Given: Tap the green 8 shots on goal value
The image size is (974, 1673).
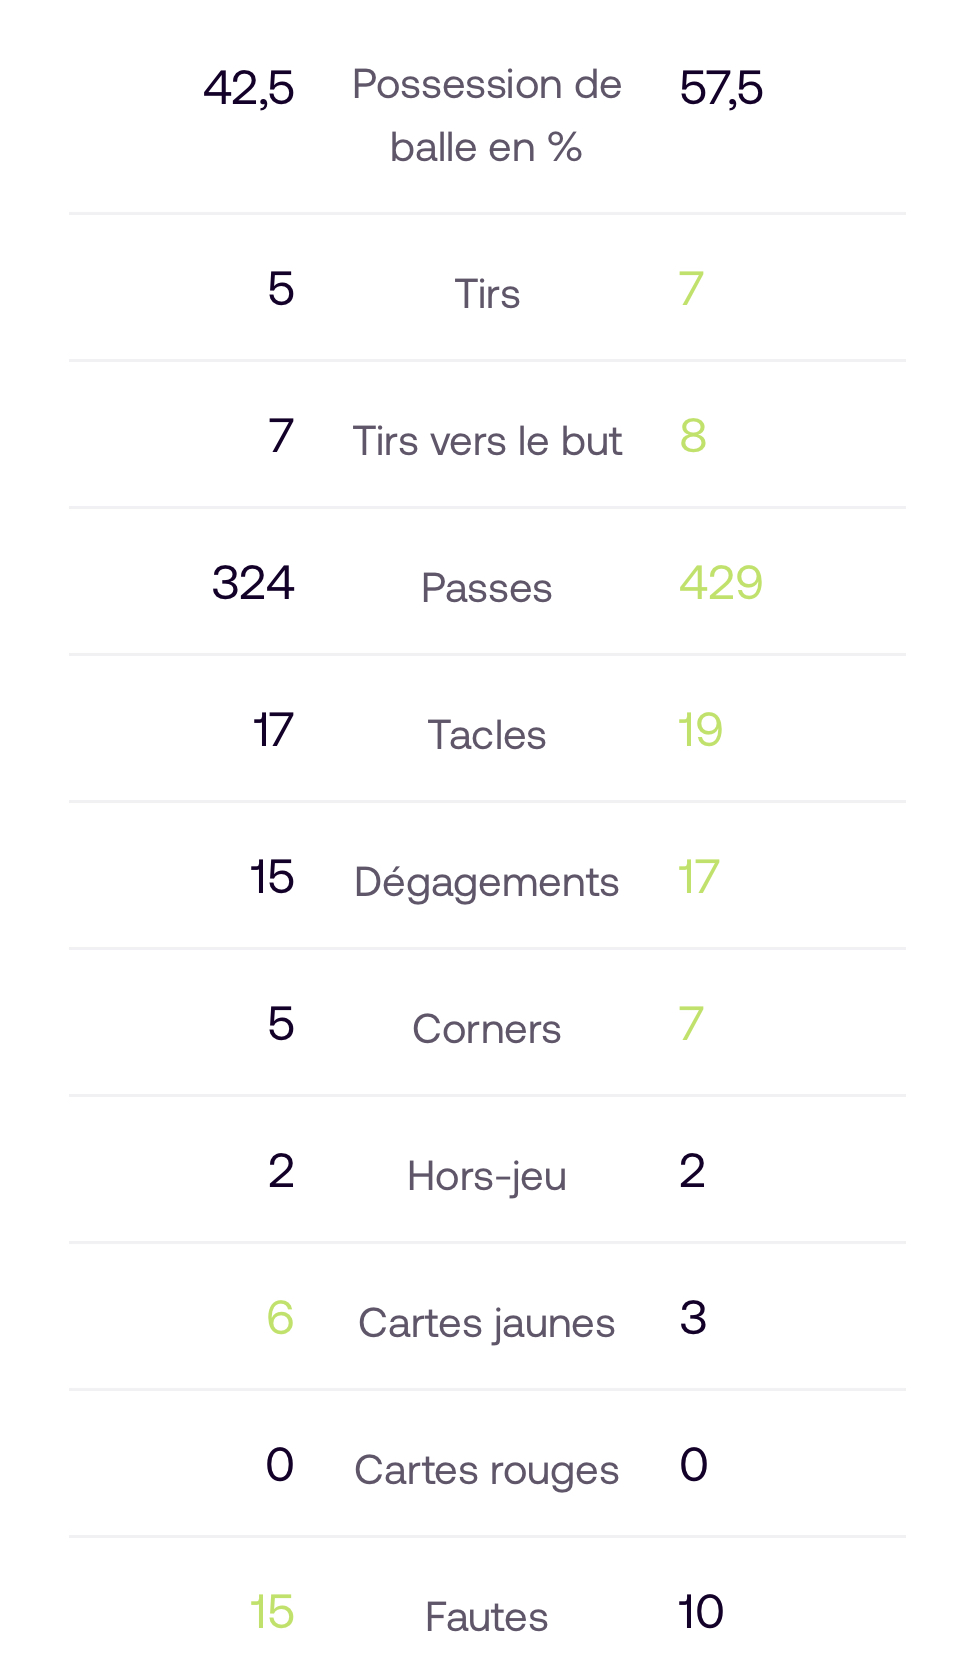Looking at the screenshot, I should point(693,436).
